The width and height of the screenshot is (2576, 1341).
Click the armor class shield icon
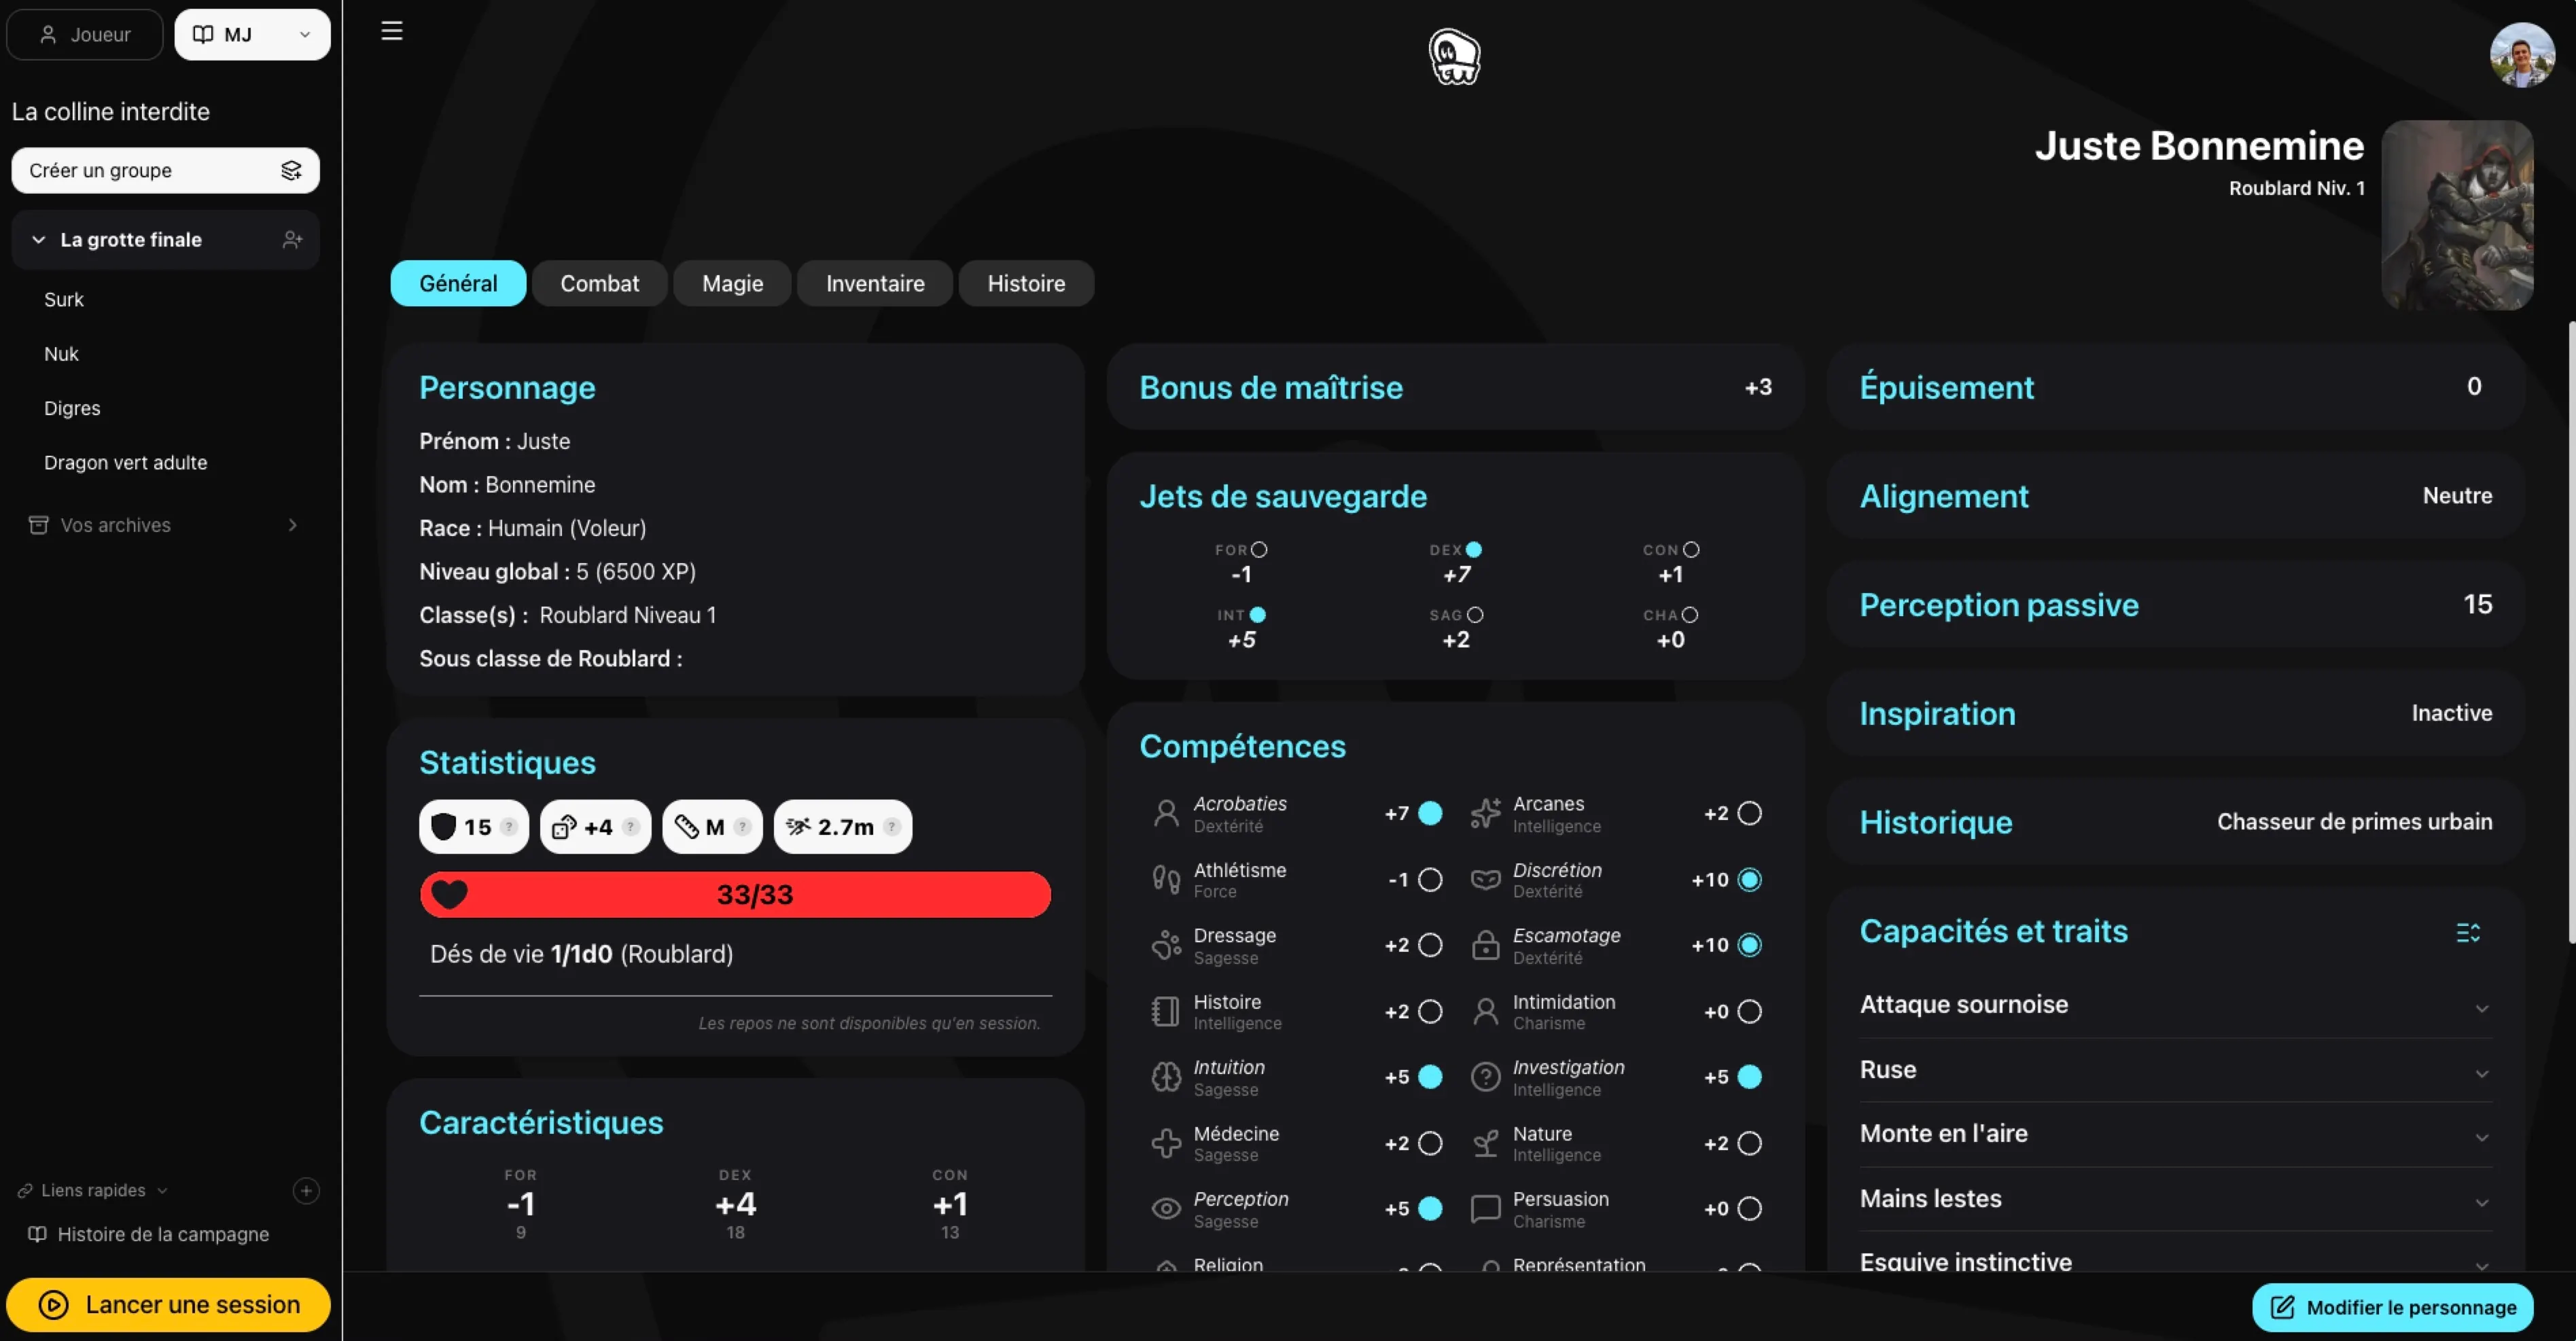click(443, 826)
